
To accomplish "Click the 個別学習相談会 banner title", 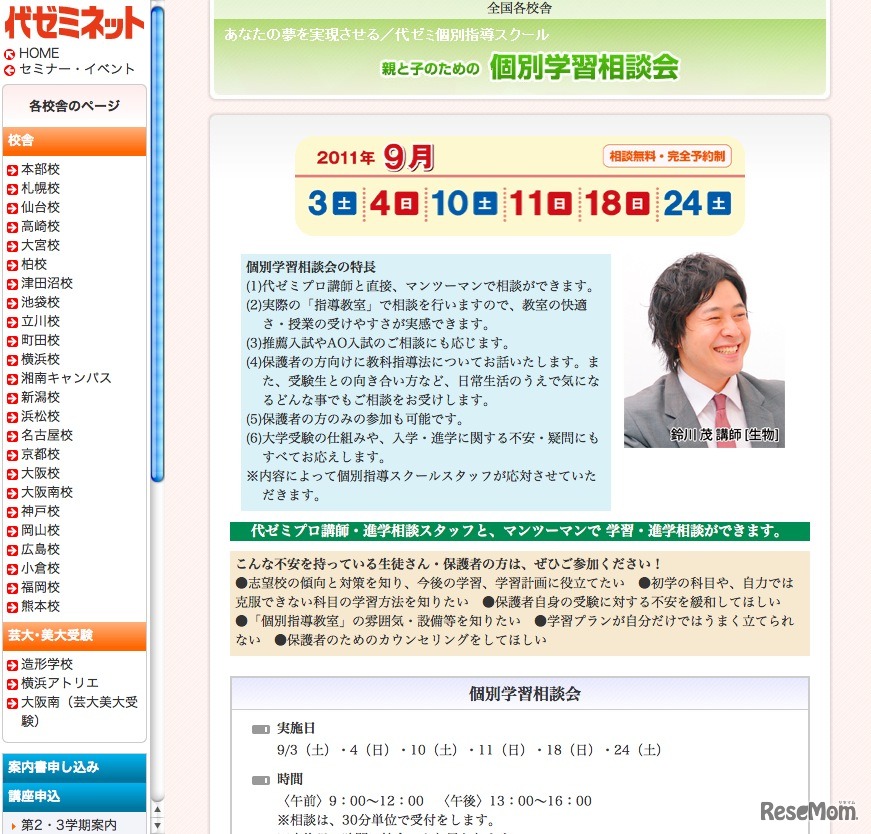I will pos(584,67).
